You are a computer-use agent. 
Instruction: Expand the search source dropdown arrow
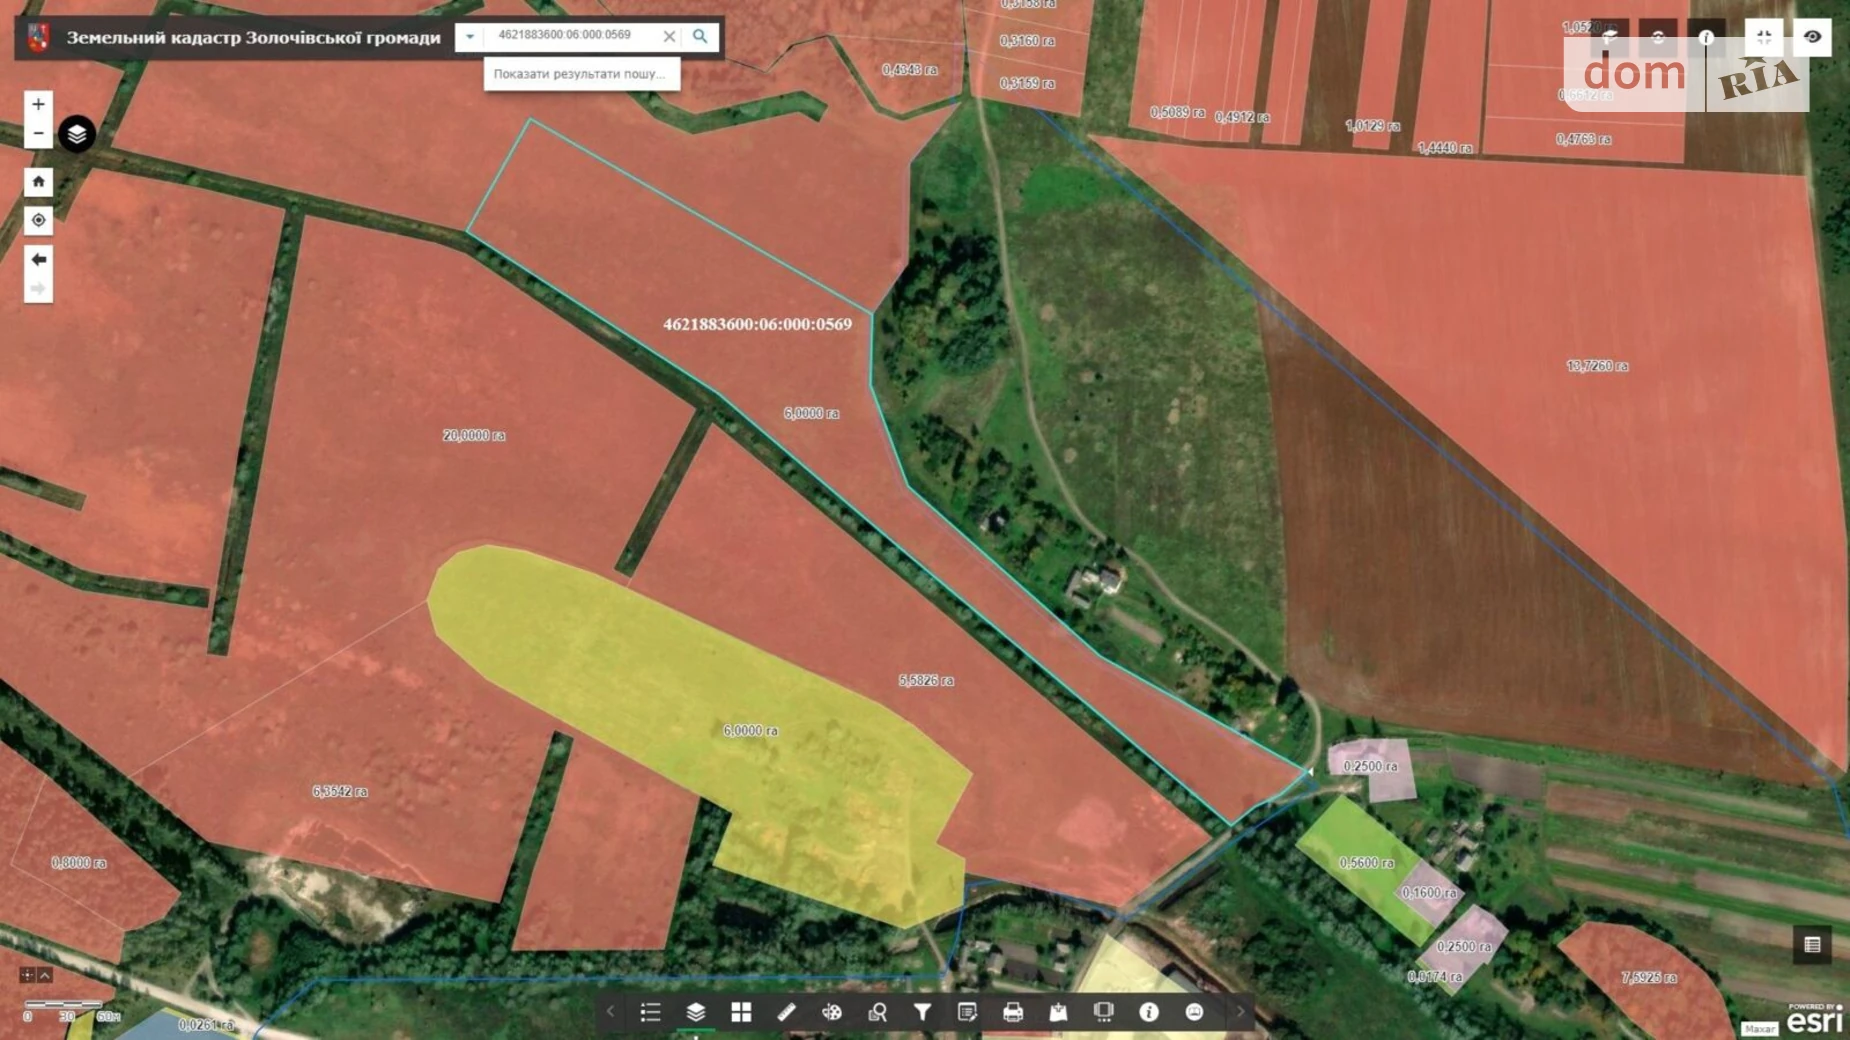tap(469, 37)
